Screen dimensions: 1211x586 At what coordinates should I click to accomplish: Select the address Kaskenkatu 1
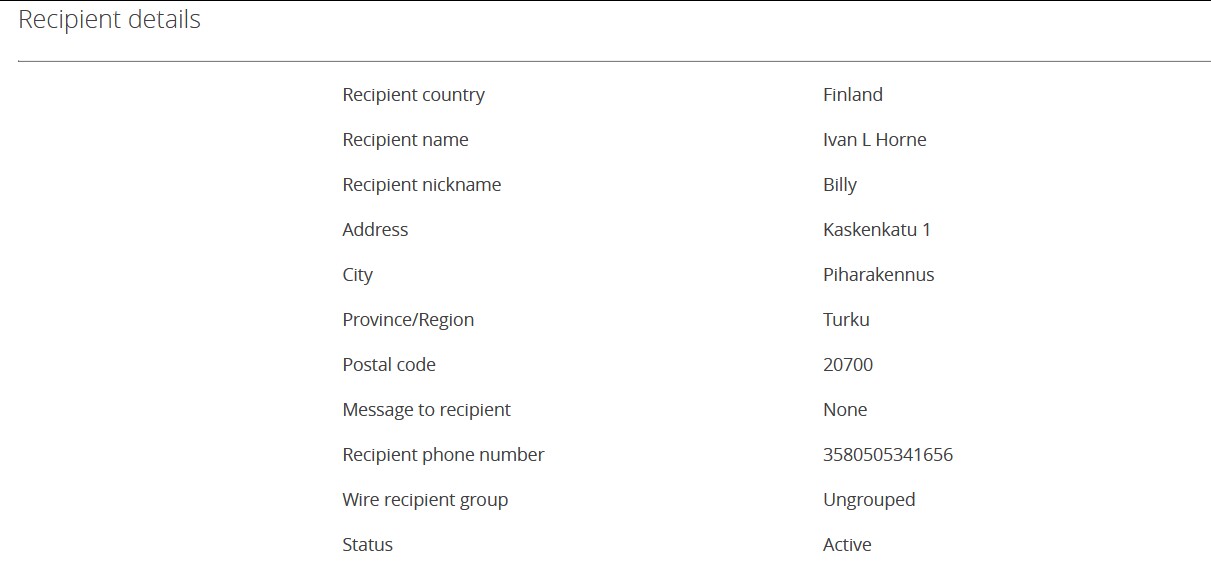coord(876,230)
